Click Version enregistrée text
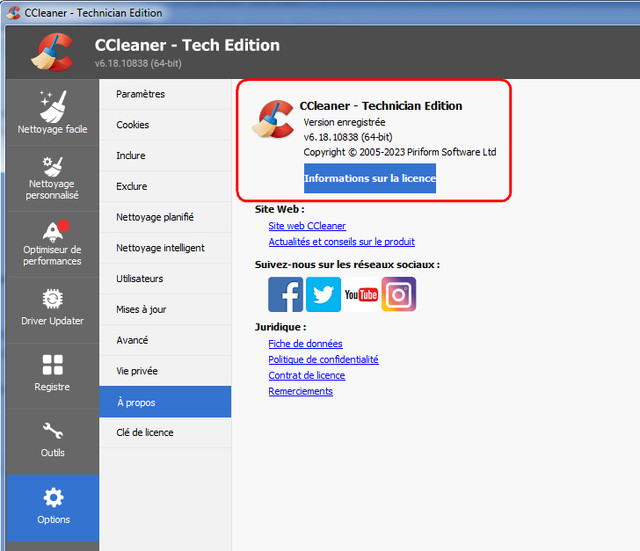 click(344, 122)
